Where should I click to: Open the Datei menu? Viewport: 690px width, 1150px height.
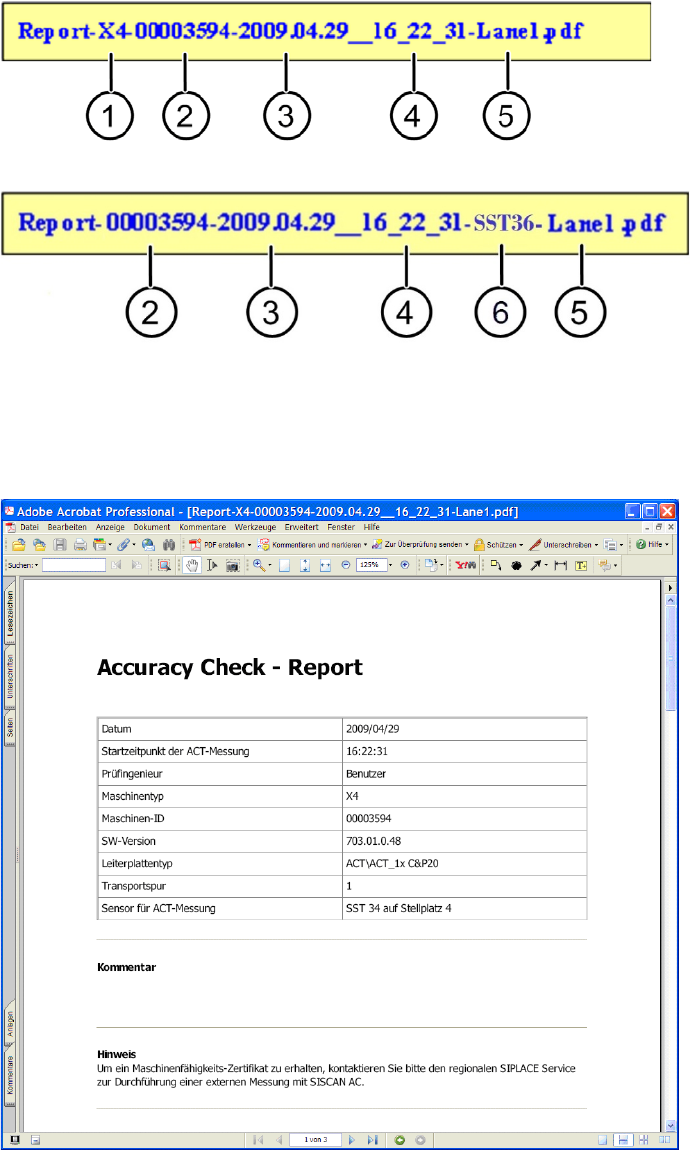click(x=29, y=527)
